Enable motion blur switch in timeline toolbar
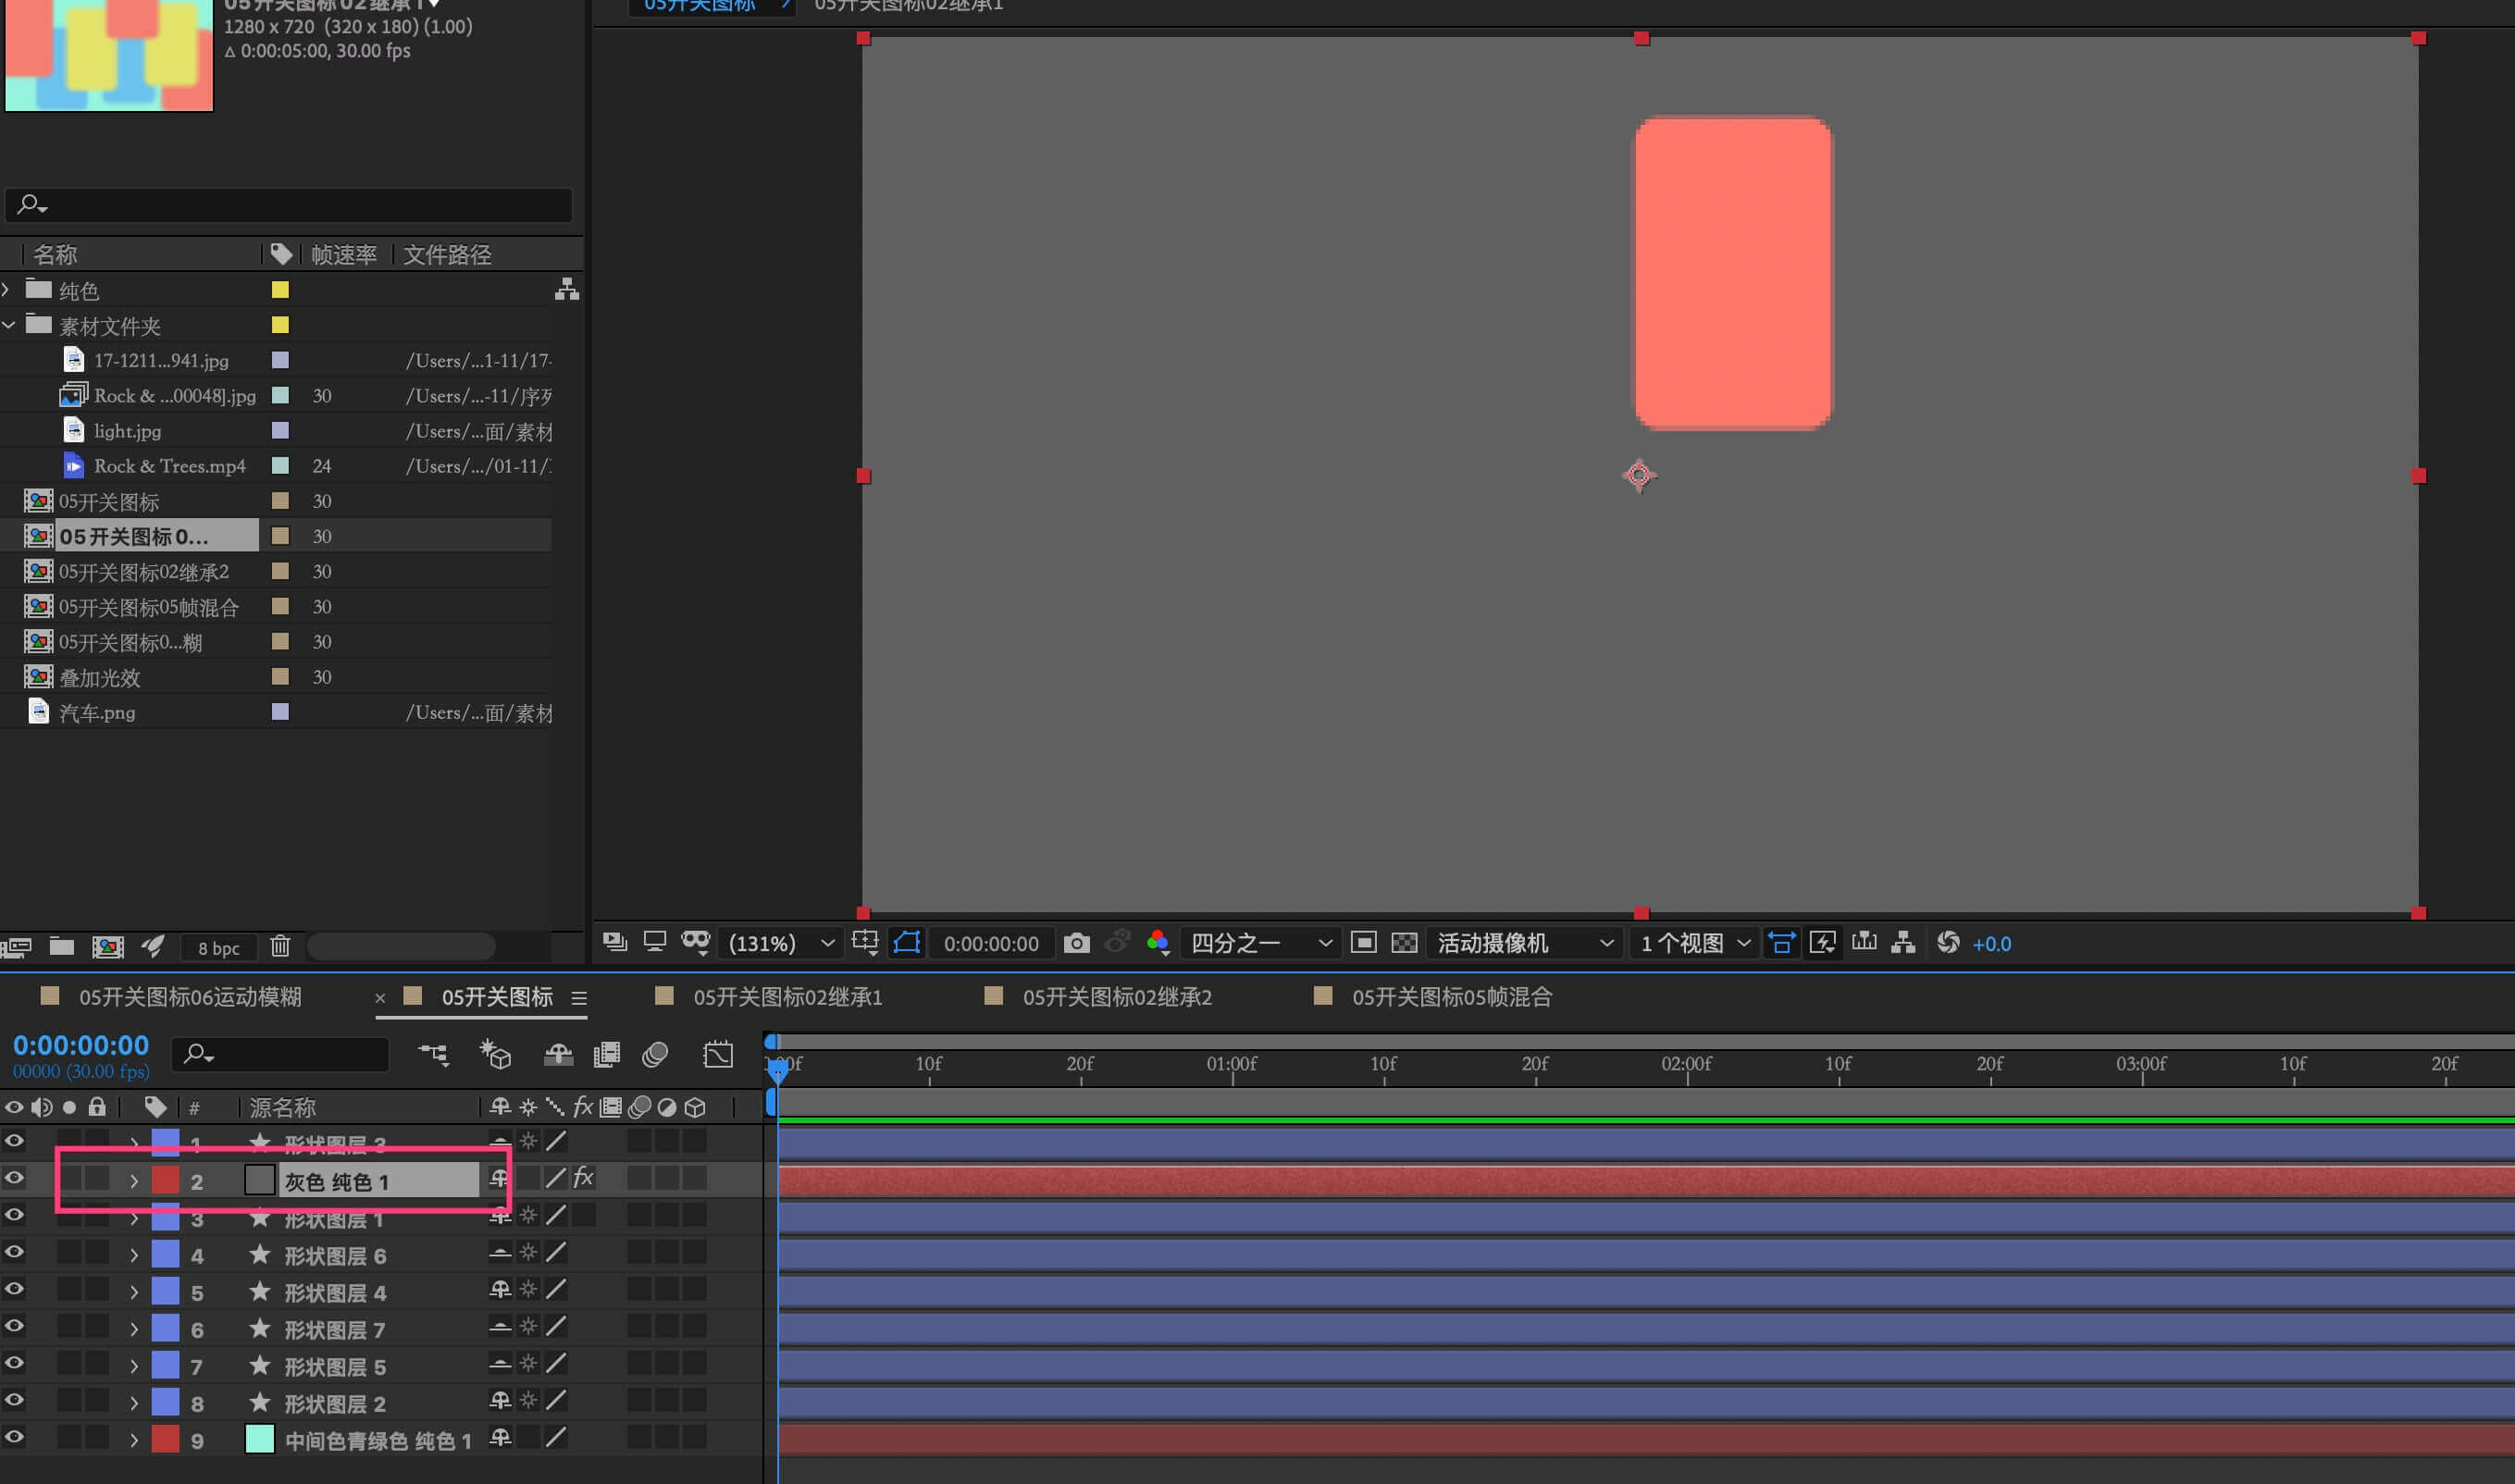This screenshot has width=2515, height=1484. click(x=655, y=1055)
